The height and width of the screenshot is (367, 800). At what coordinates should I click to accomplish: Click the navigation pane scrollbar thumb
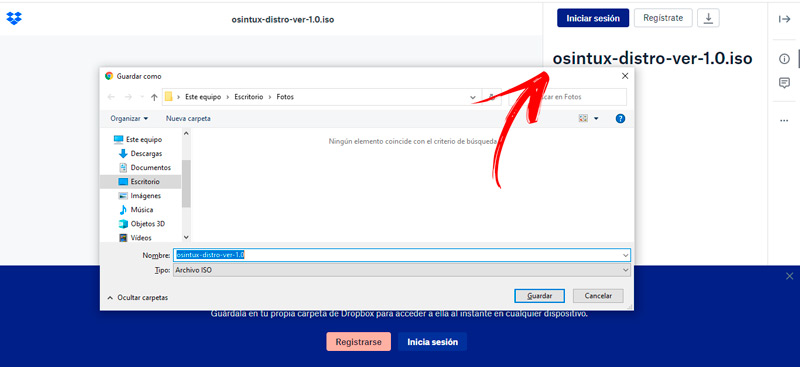(x=186, y=184)
